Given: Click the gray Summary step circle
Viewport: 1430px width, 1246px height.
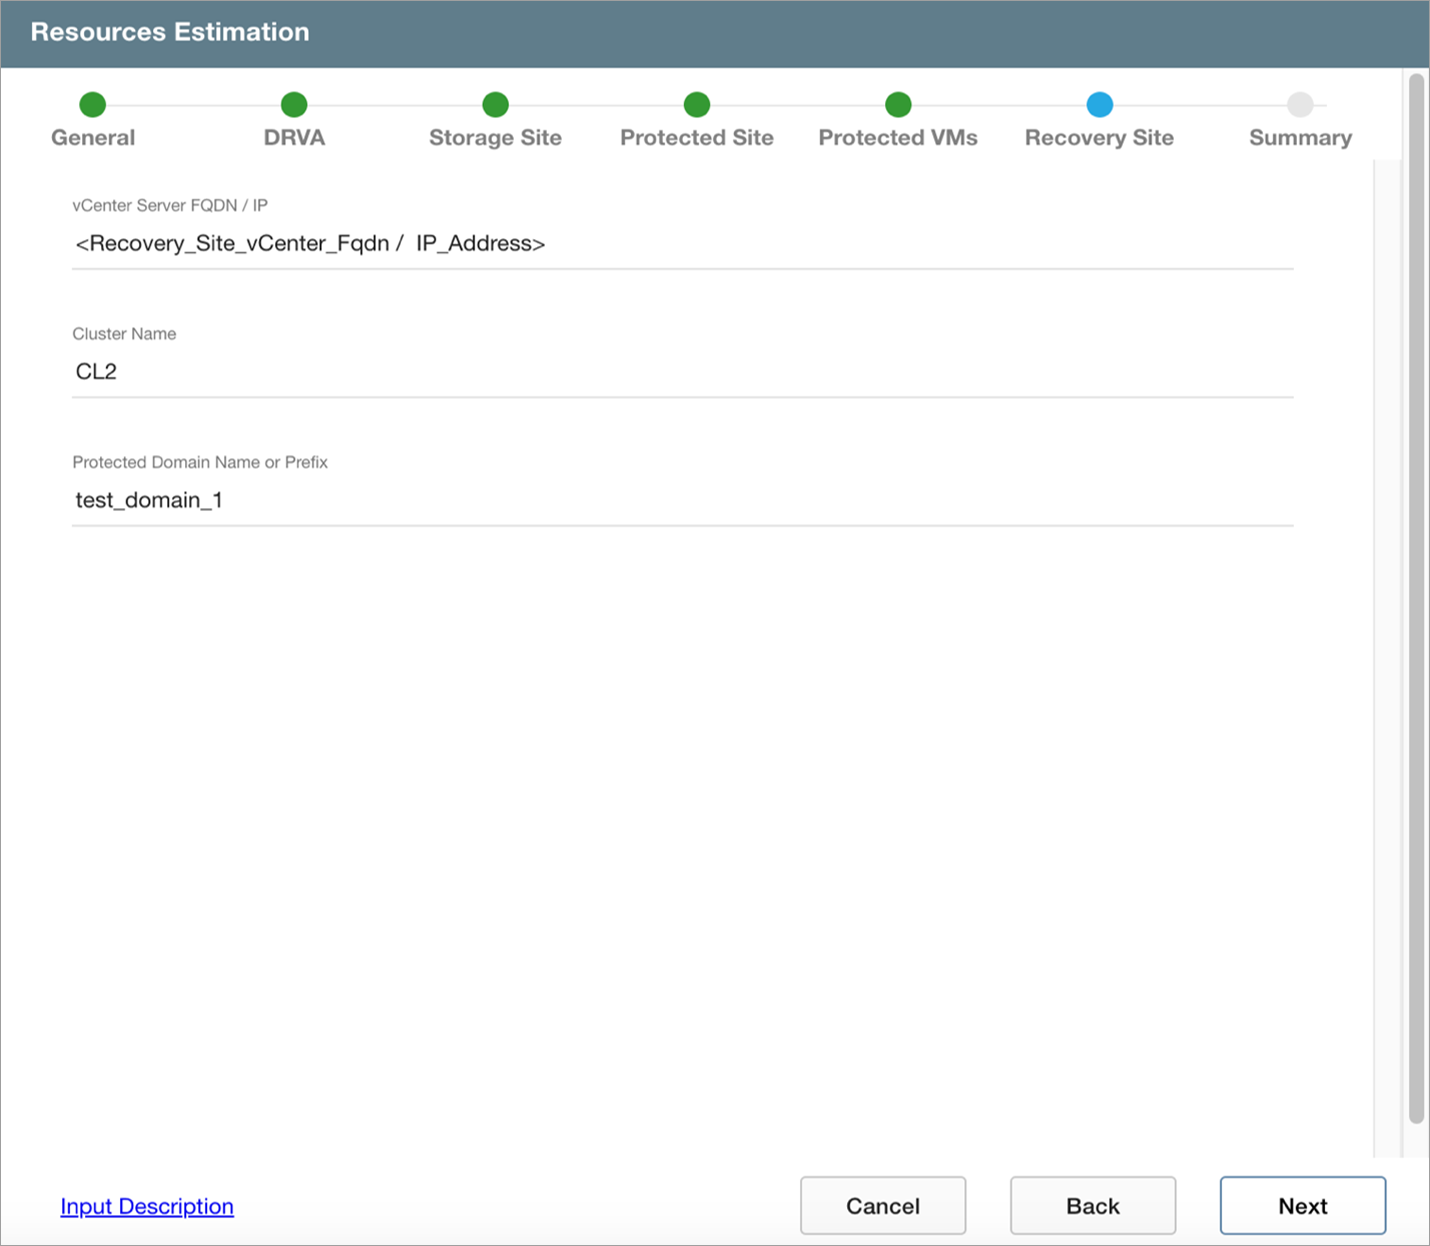Looking at the screenshot, I should point(1300,104).
